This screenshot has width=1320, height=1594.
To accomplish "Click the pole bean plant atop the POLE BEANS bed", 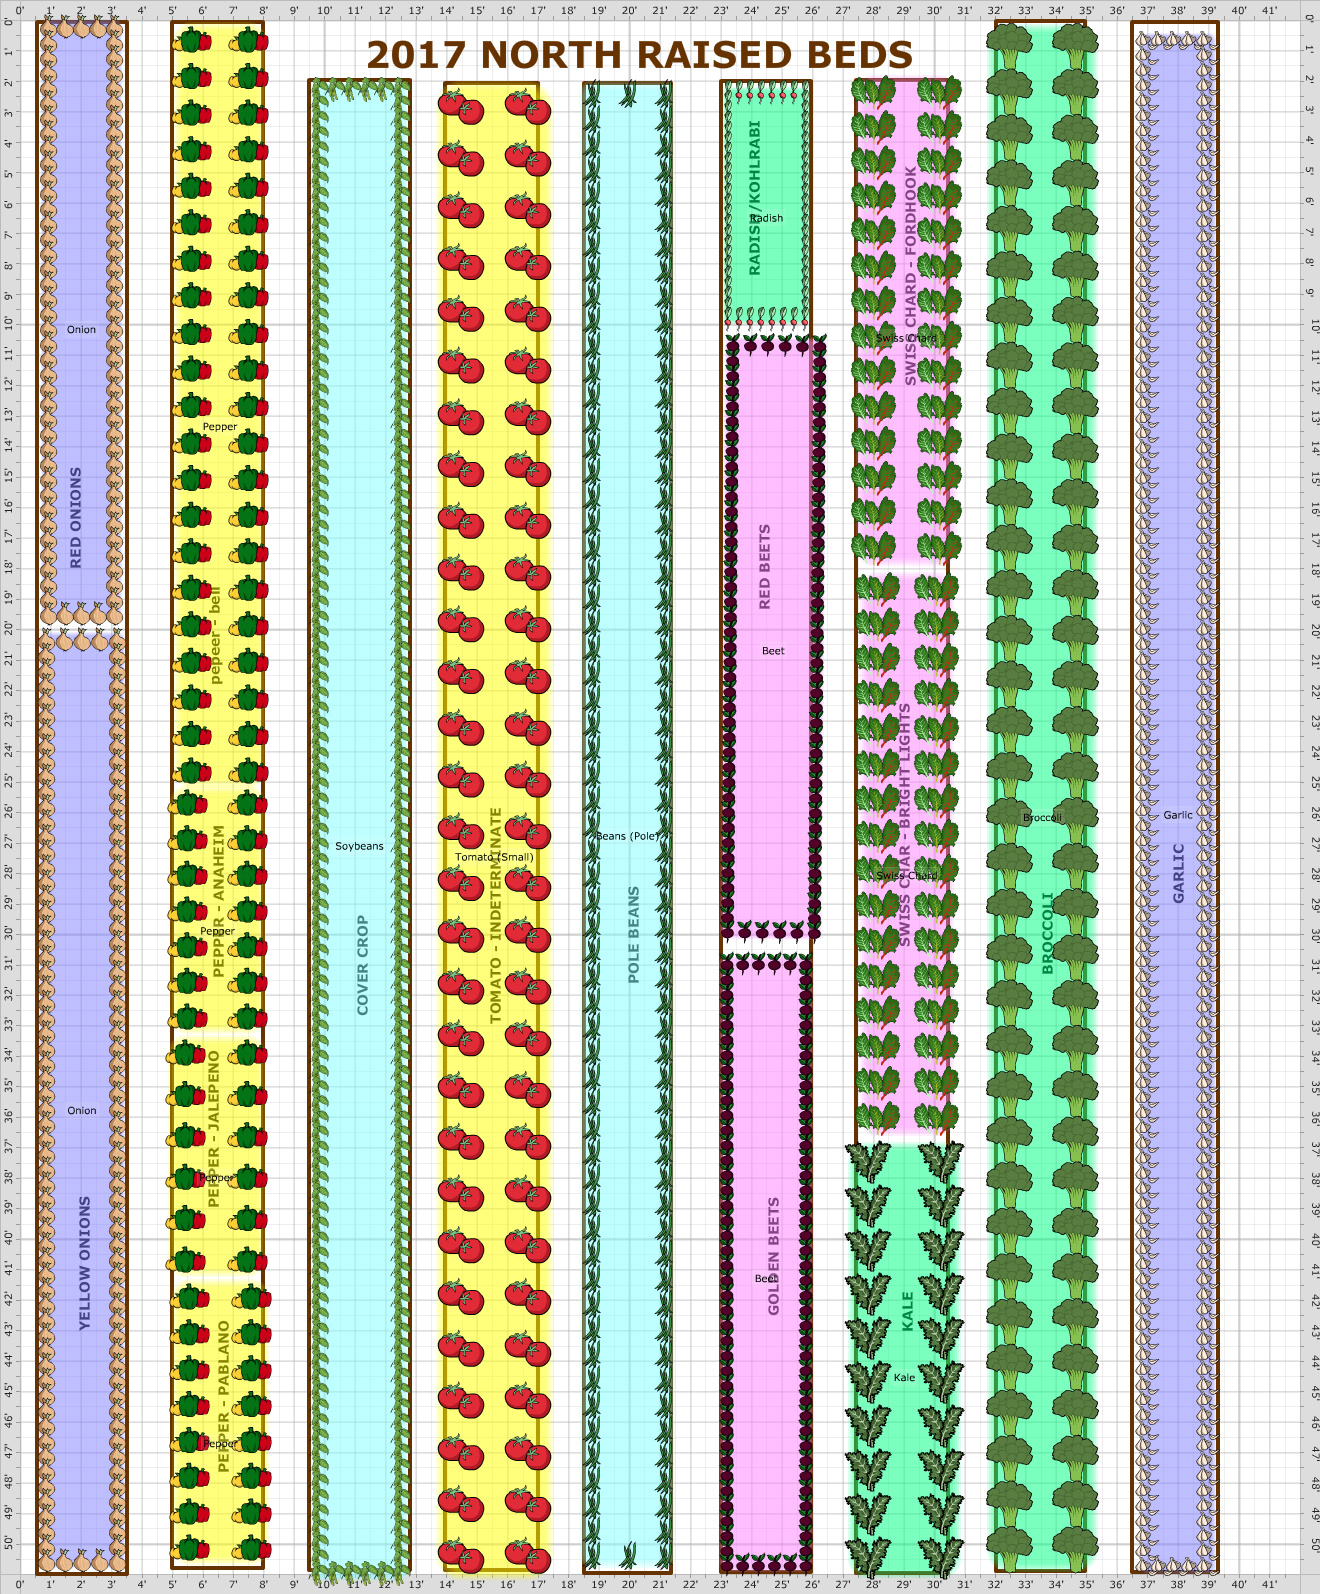I will (x=628, y=95).
